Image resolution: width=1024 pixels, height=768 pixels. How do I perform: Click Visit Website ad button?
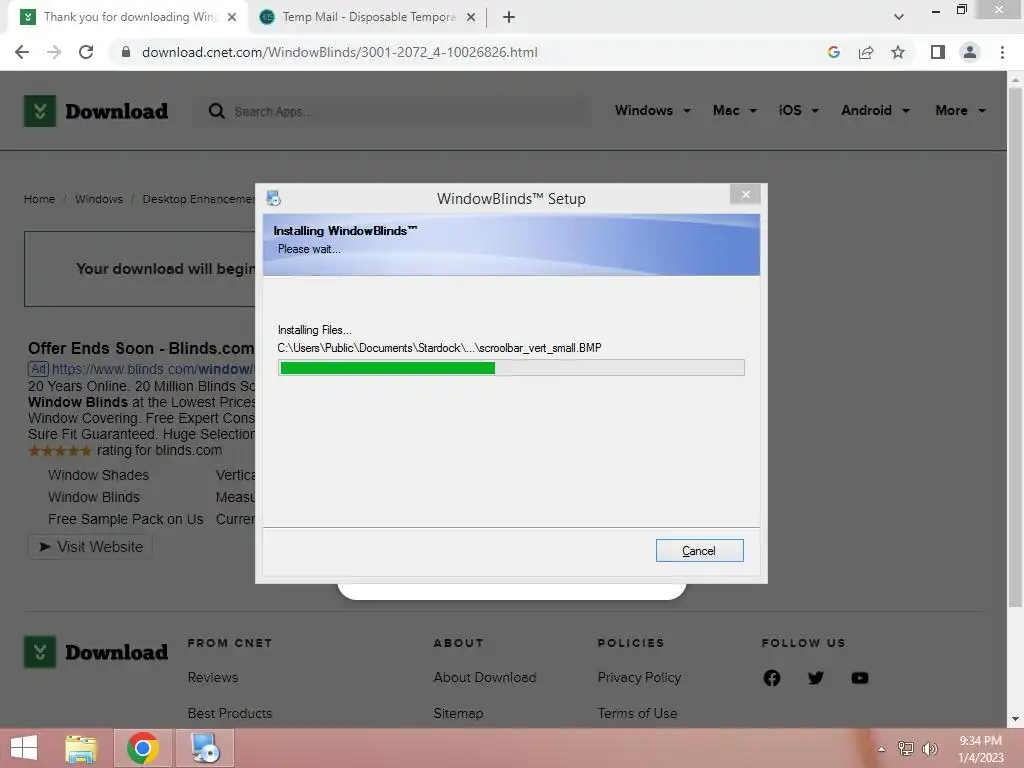tap(91, 547)
